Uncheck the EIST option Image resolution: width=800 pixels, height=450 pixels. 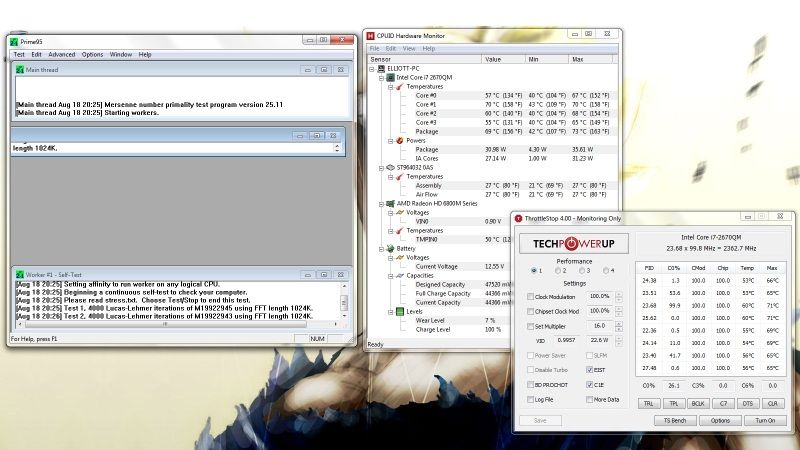coord(589,370)
